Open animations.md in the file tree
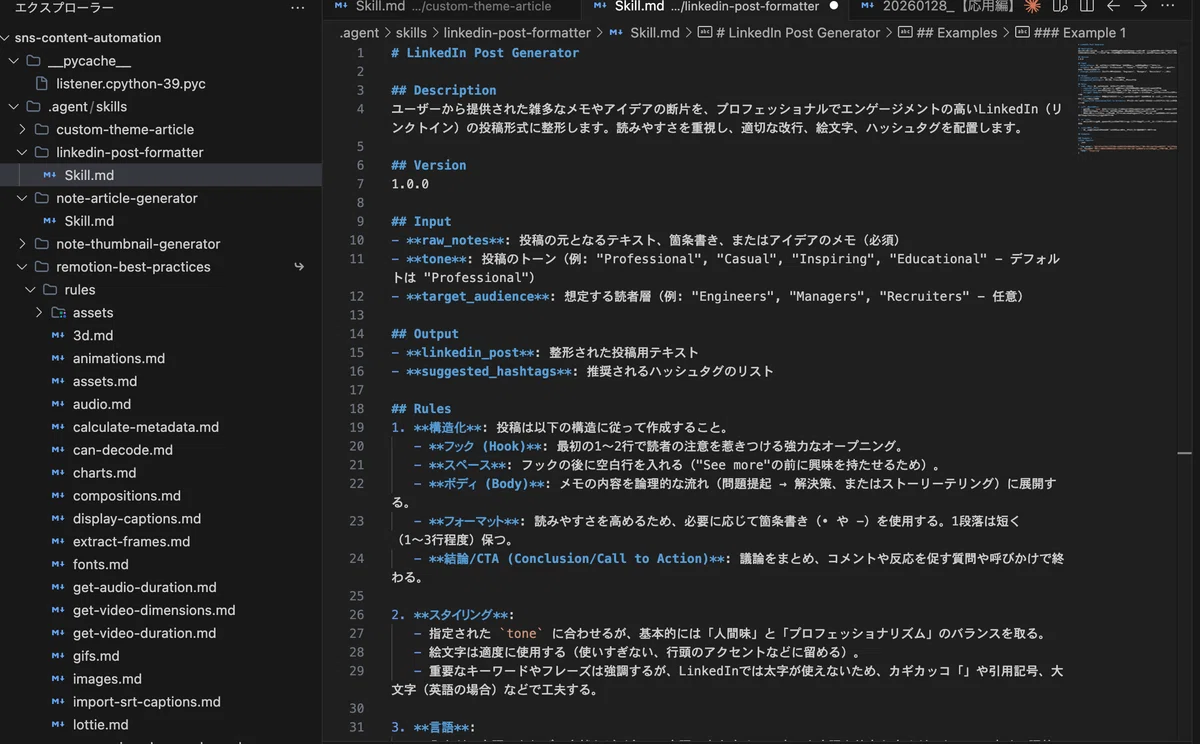1200x744 pixels. [x=160, y=359]
